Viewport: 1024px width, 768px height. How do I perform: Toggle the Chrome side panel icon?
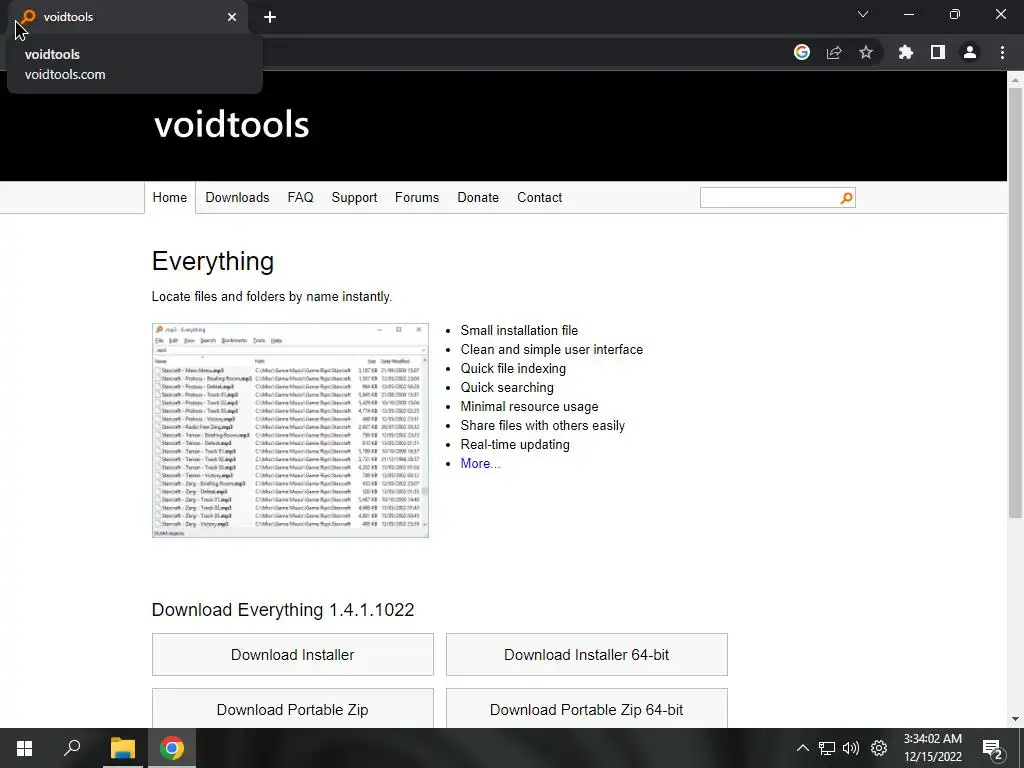[938, 52]
